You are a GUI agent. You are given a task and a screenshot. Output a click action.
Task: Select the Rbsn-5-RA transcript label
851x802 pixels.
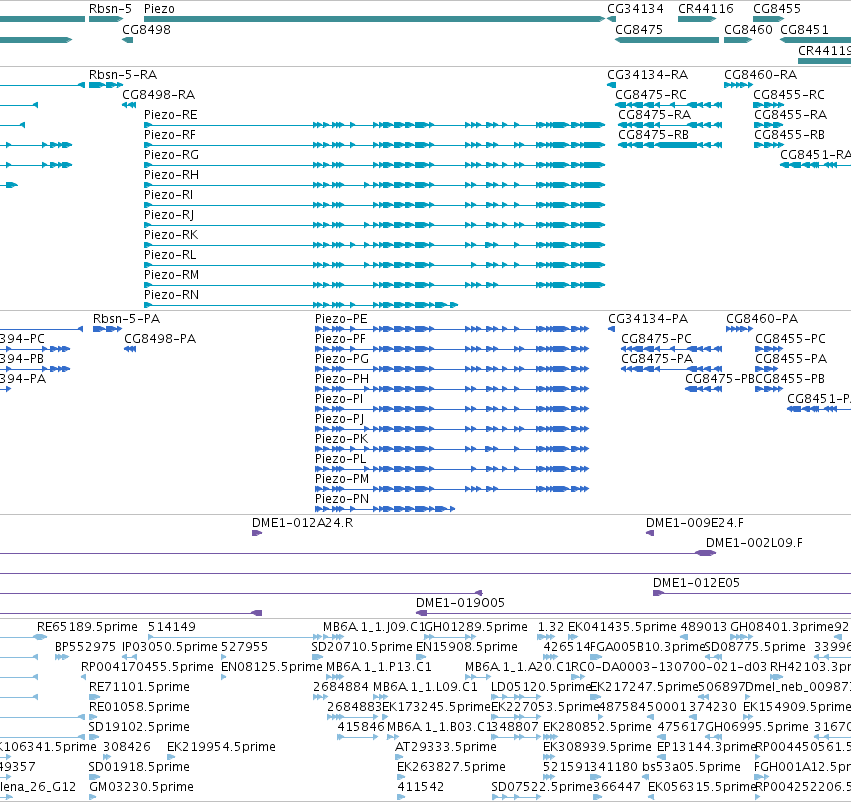[123, 75]
